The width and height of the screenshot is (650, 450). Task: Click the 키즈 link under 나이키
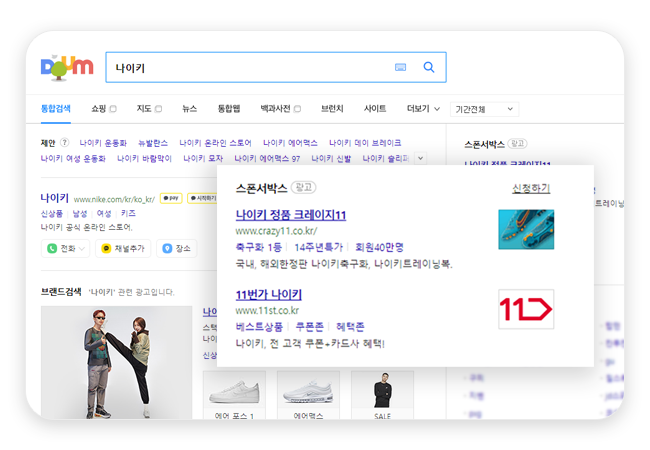tap(128, 213)
